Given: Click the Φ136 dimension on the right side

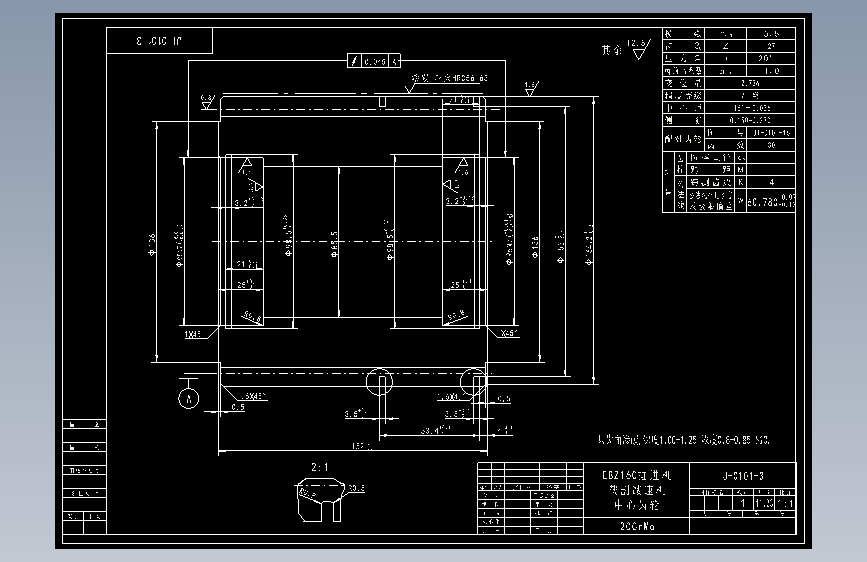Looking at the screenshot, I should pyautogui.click(x=535, y=247).
